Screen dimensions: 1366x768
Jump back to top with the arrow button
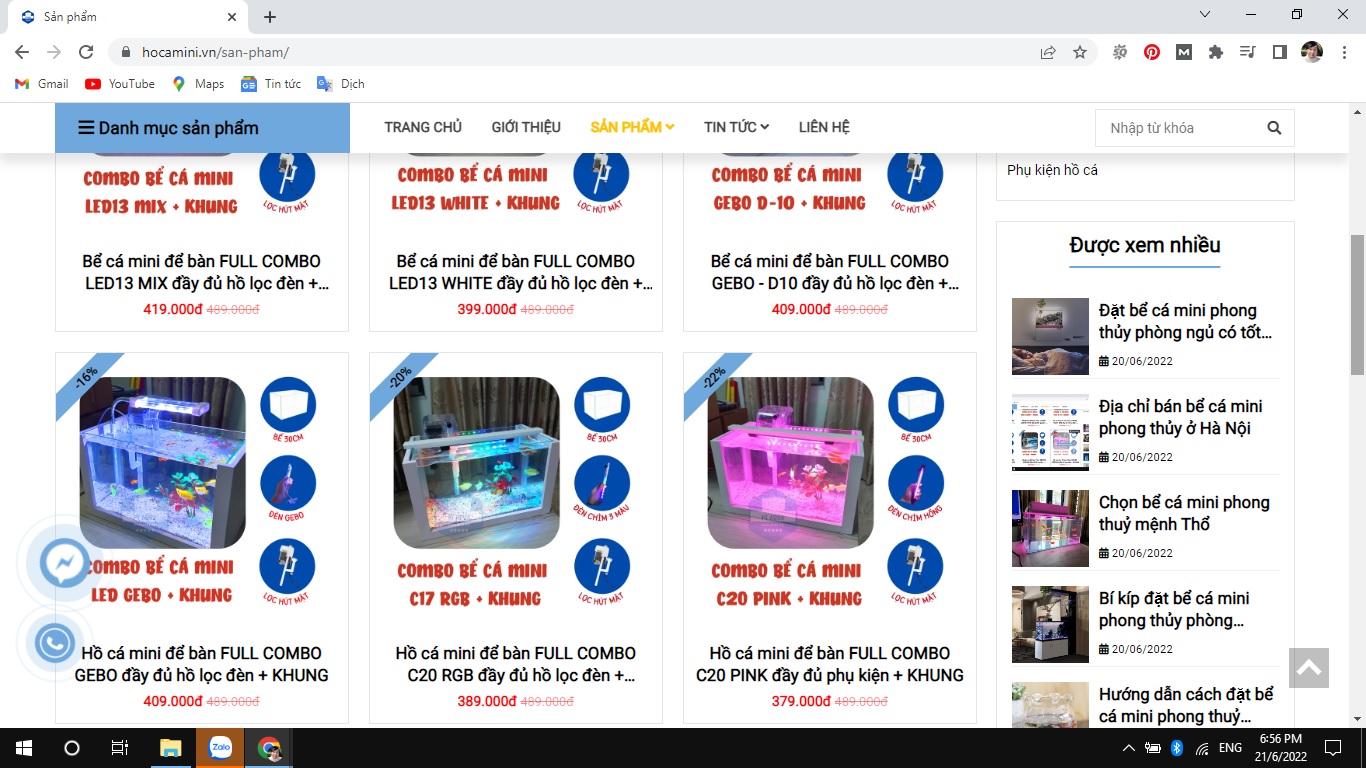click(x=1309, y=668)
